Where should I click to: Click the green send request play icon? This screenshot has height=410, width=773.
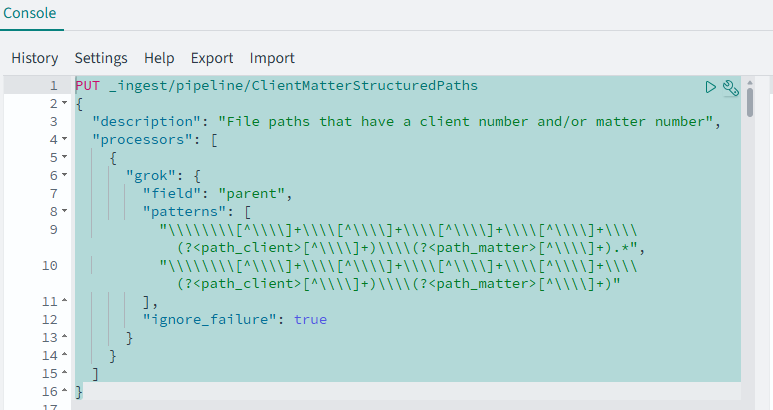711,87
